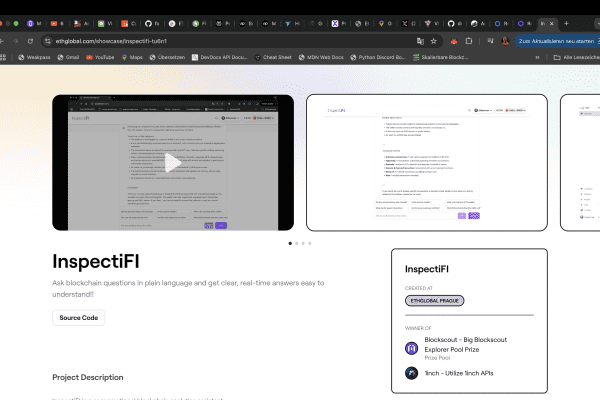The image size is (600, 400).
Task: Switch to the YouTube tab
Action: [x=57, y=23]
